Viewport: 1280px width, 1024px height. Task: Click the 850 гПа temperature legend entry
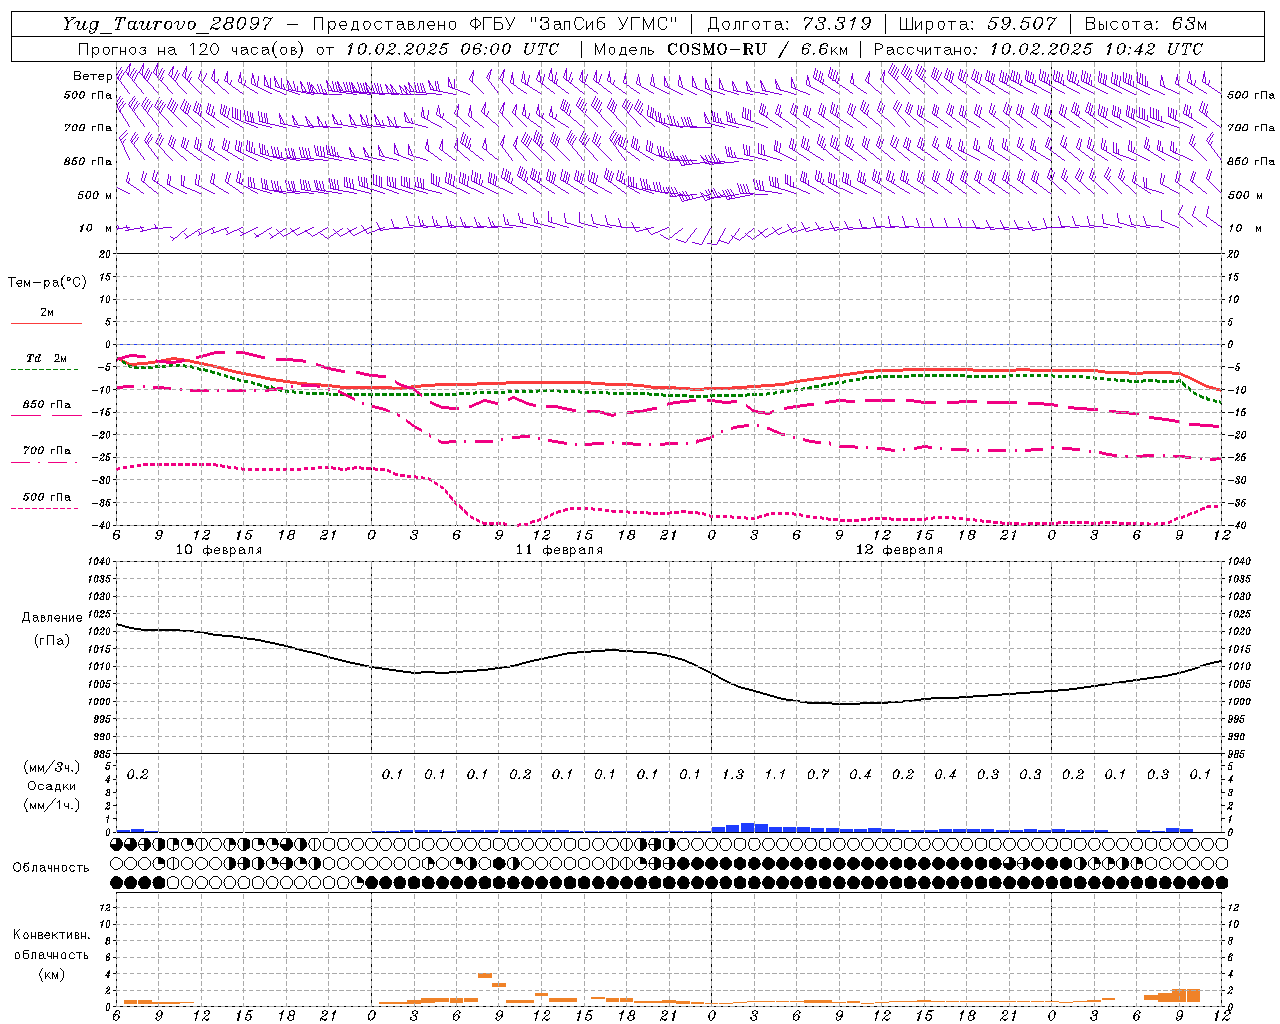47,405
